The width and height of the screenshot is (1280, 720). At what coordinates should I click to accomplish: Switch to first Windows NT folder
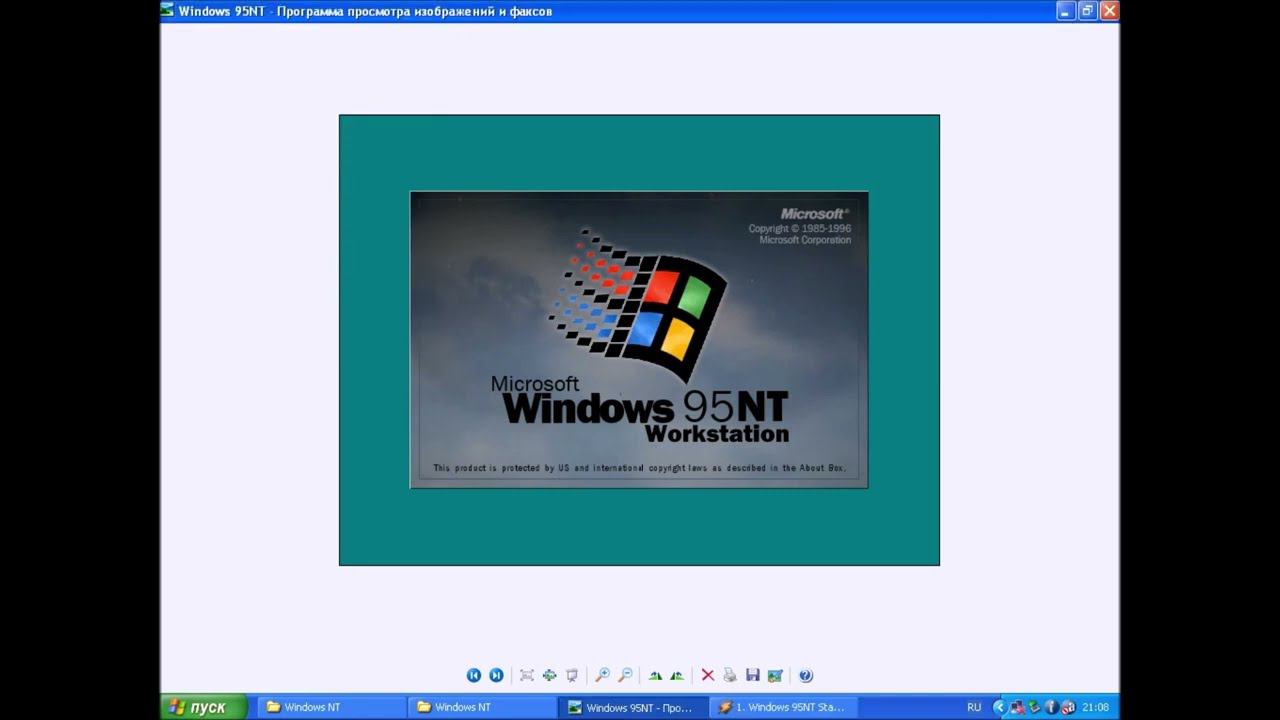331,707
